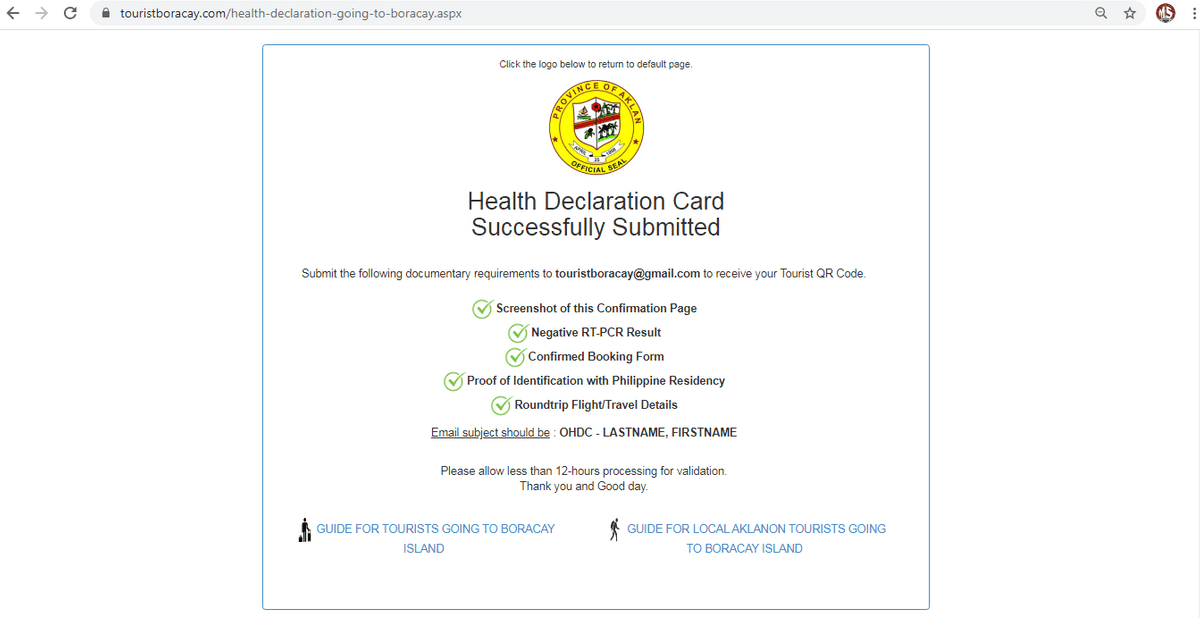Click the green check beside Screenshot of this Confirmation Page
The image size is (1200, 618).
pos(482,308)
